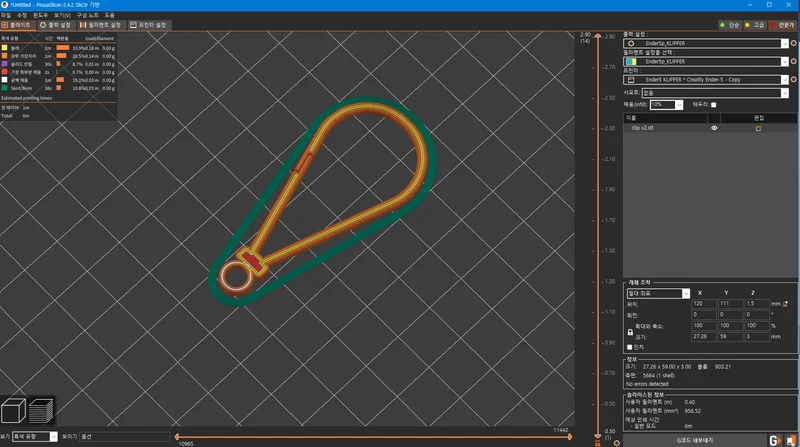Screen dimensions: 800x447
Task: Click the Z position field showing 1.5
Action: 756,304
